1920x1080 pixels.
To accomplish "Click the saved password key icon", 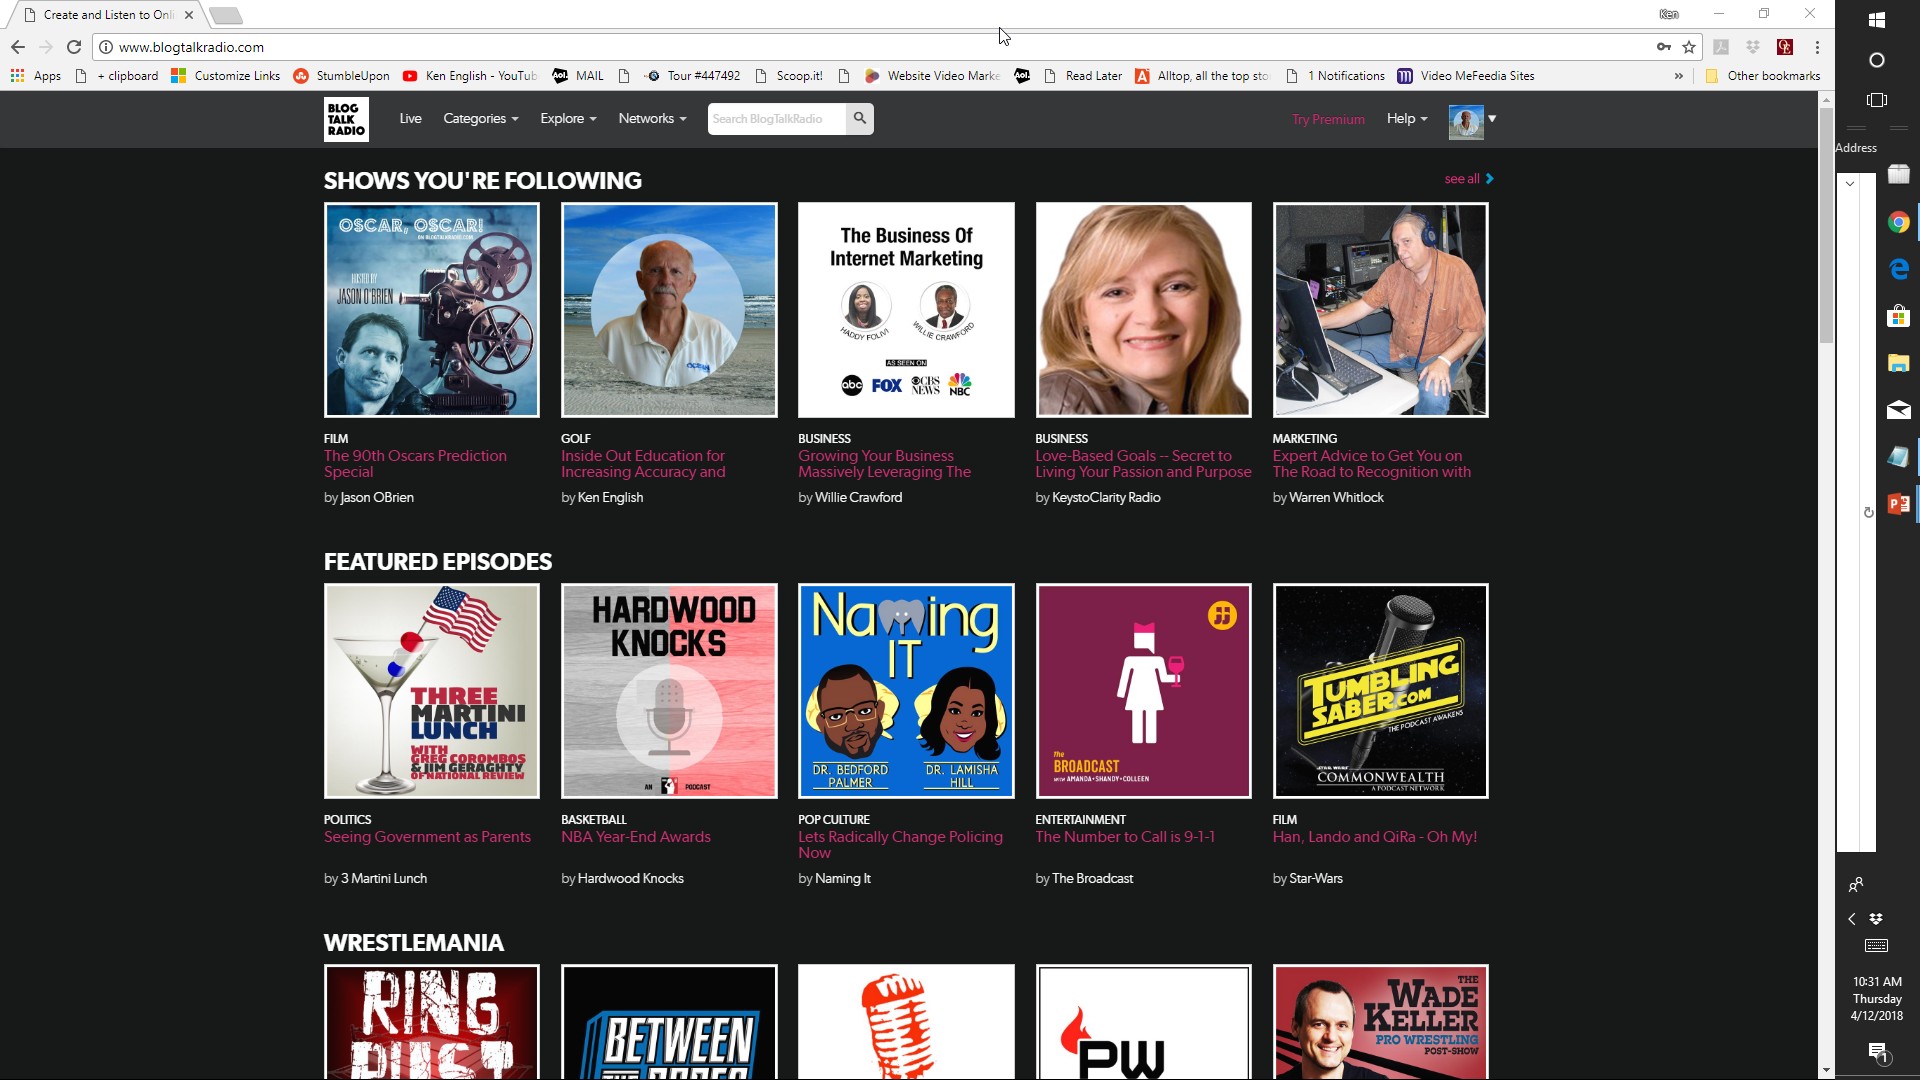I will [1663, 47].
